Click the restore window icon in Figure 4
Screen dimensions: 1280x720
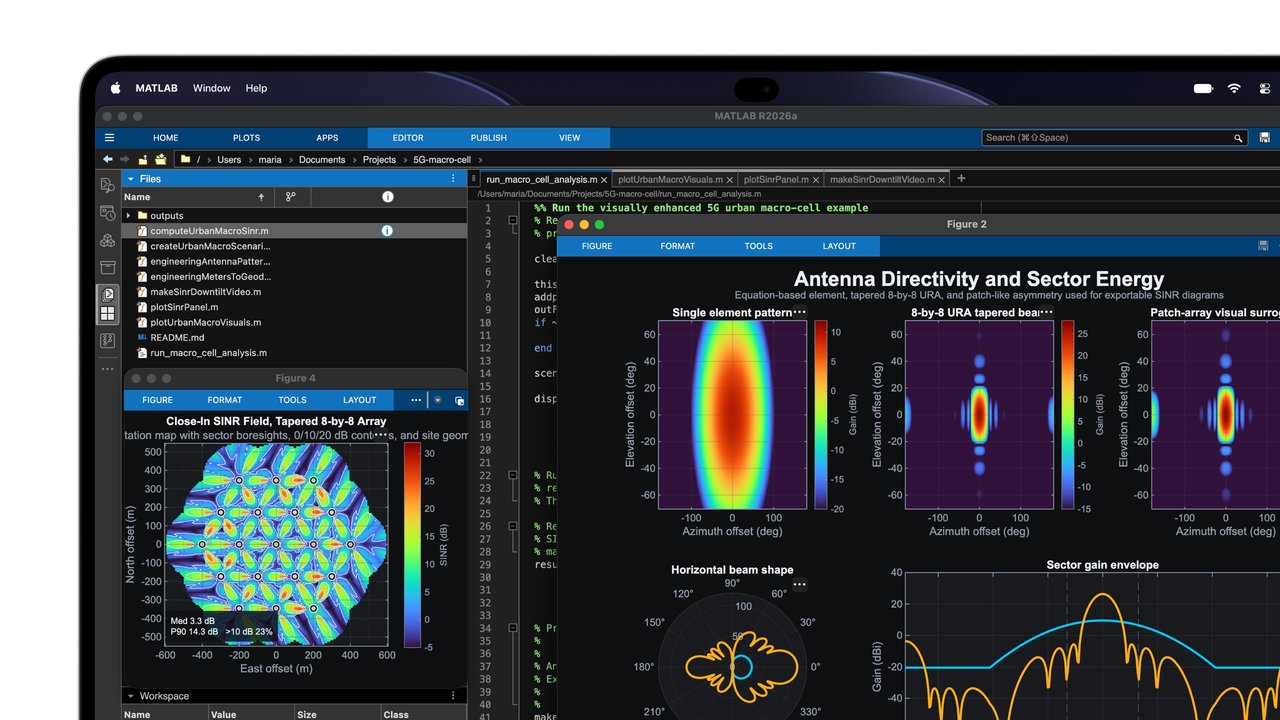pyautogui.click(x=459, y=400)
